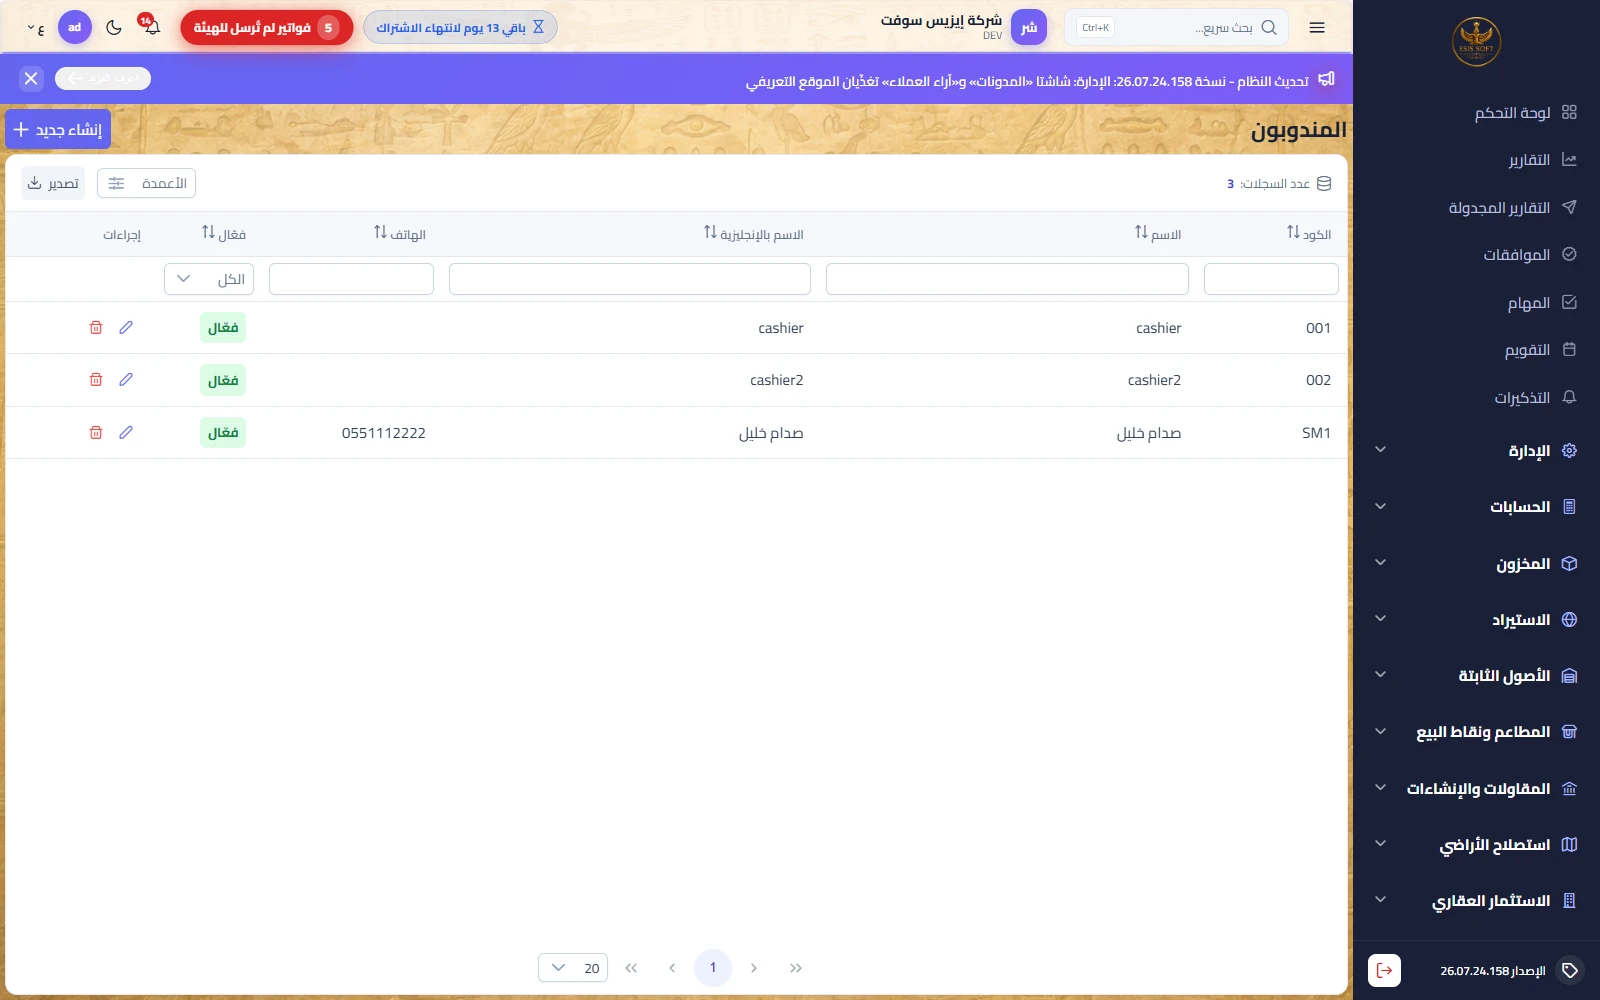Delete the cashier 001 row
The width and height of the screenshot is (1600, 1000).
96,328
